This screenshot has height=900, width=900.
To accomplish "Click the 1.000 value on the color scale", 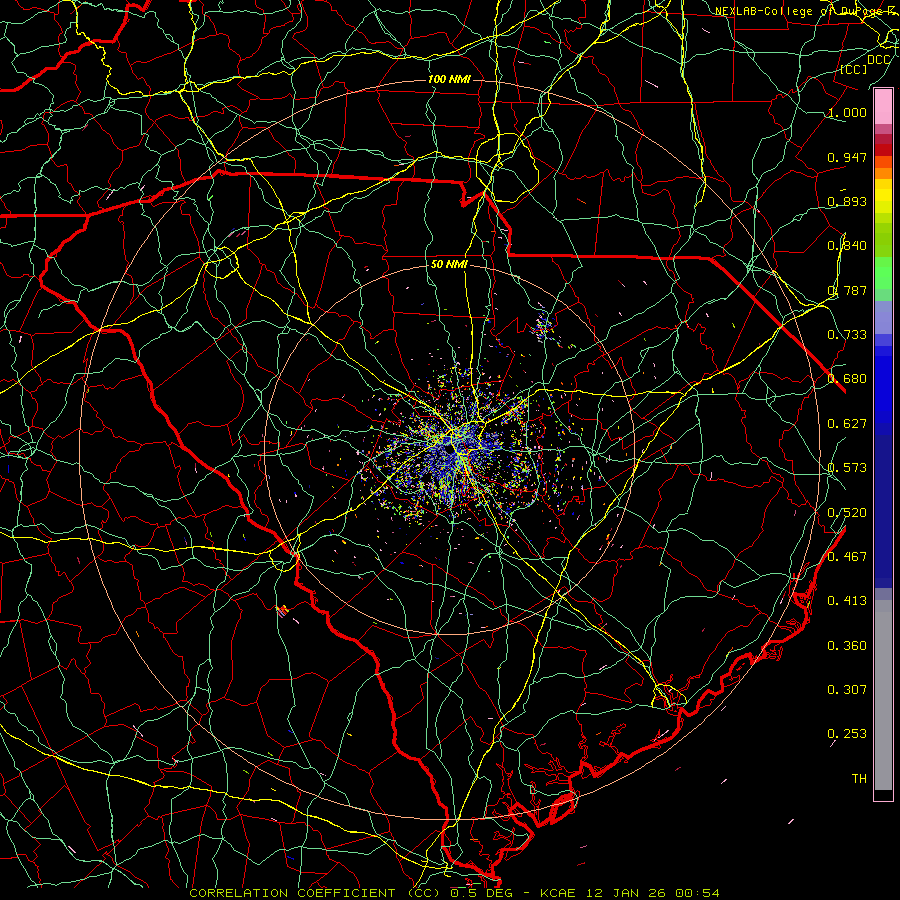I will point(847,112).
